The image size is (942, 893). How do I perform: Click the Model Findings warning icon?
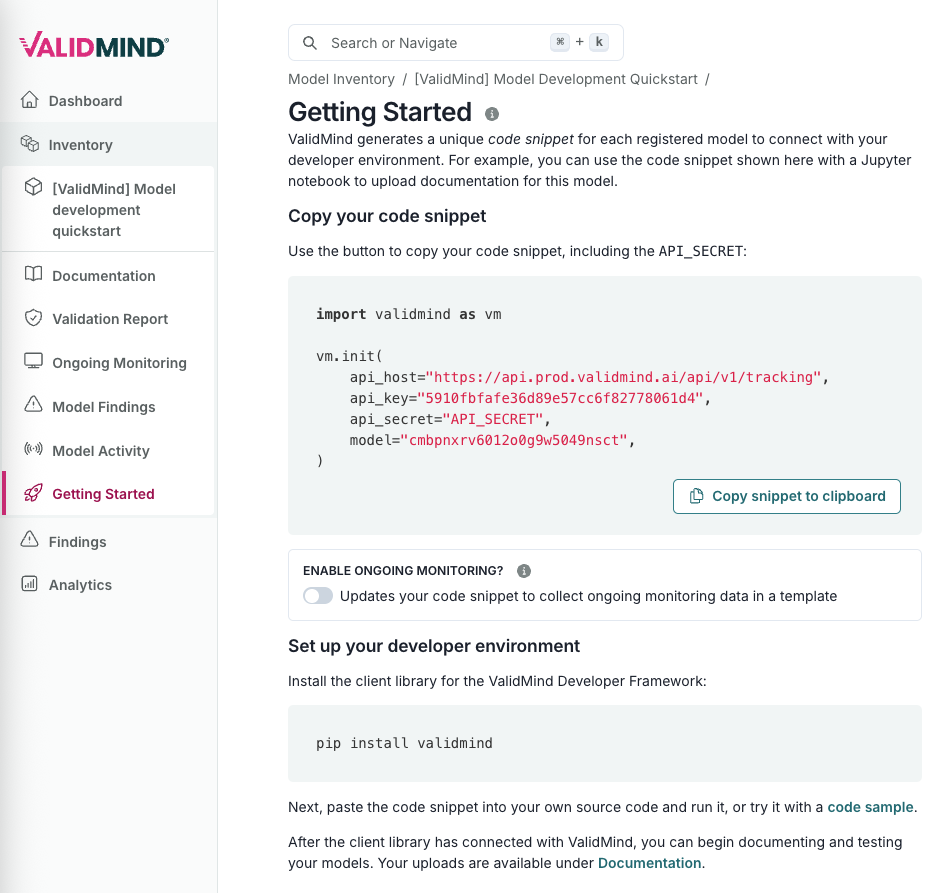(34, 406)
